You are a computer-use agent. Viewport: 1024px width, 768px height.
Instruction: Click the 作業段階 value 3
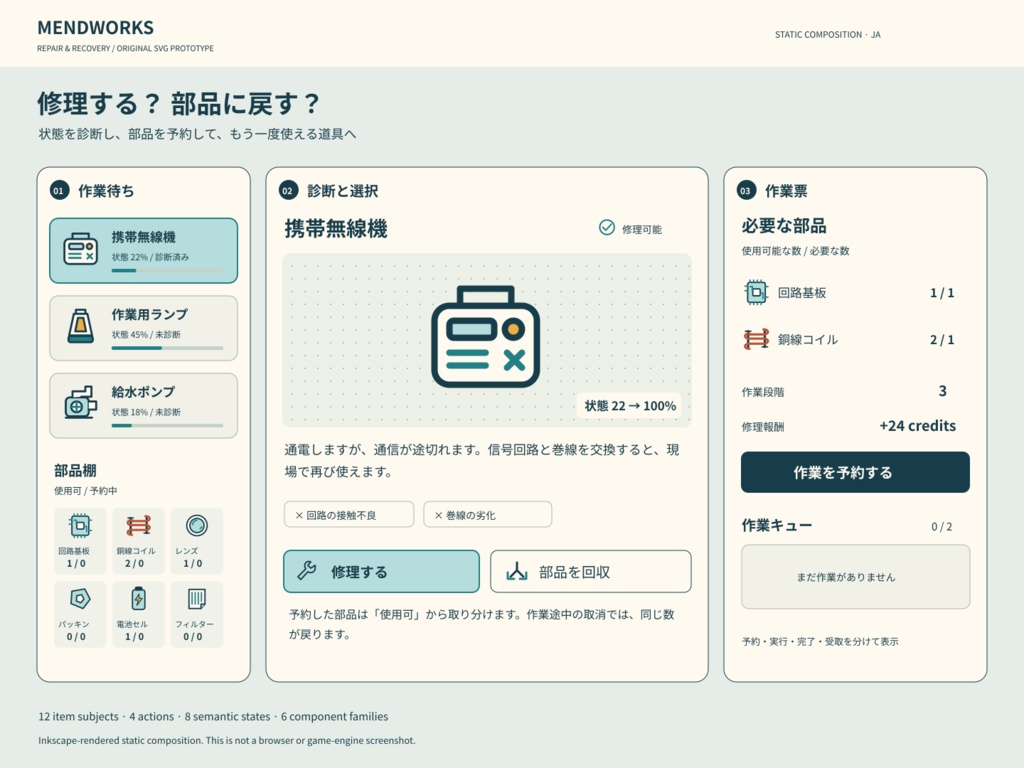coord(942,391)
